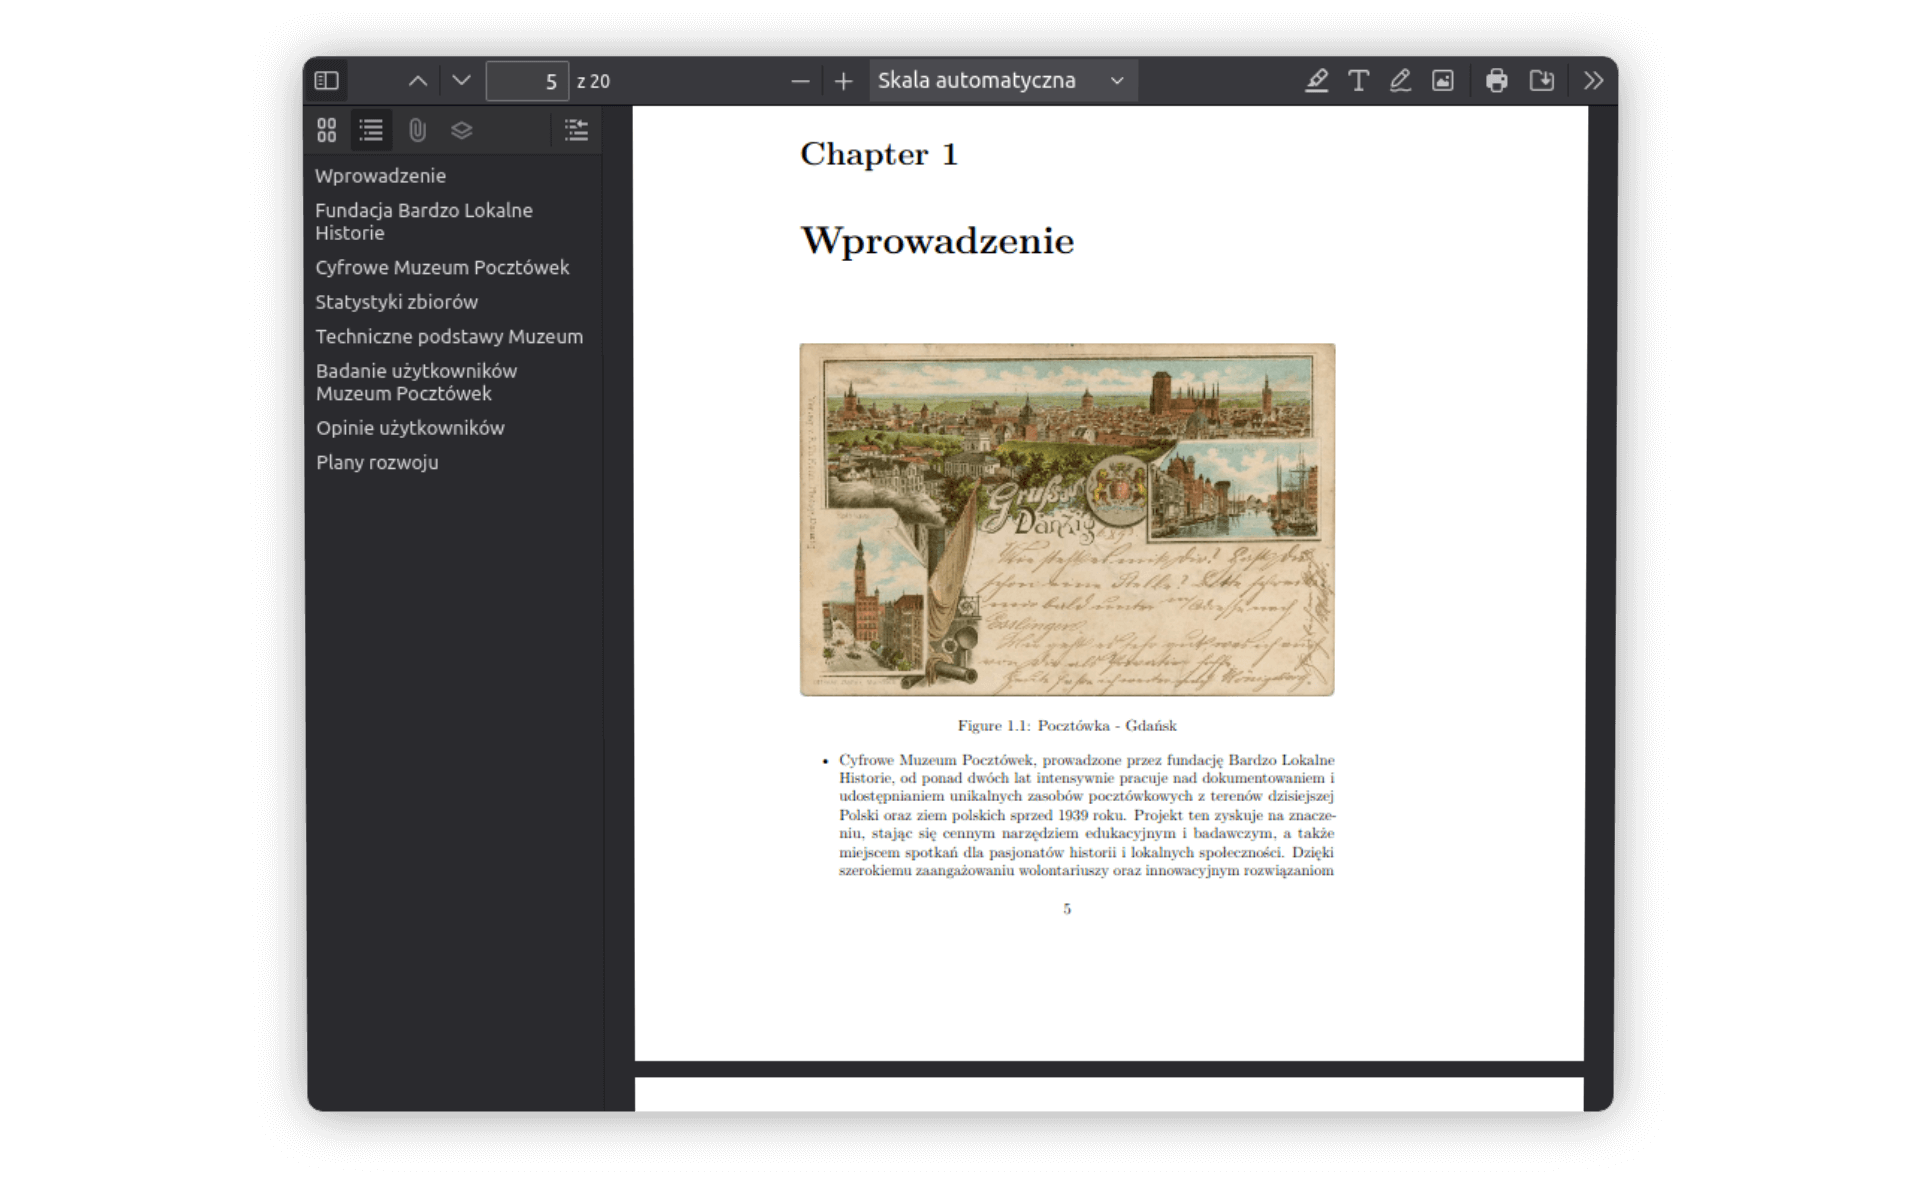The height and width of the screenshot is (1200, 1920).
Task: Click the page number field showing 5
Action: tap(527, 81)
